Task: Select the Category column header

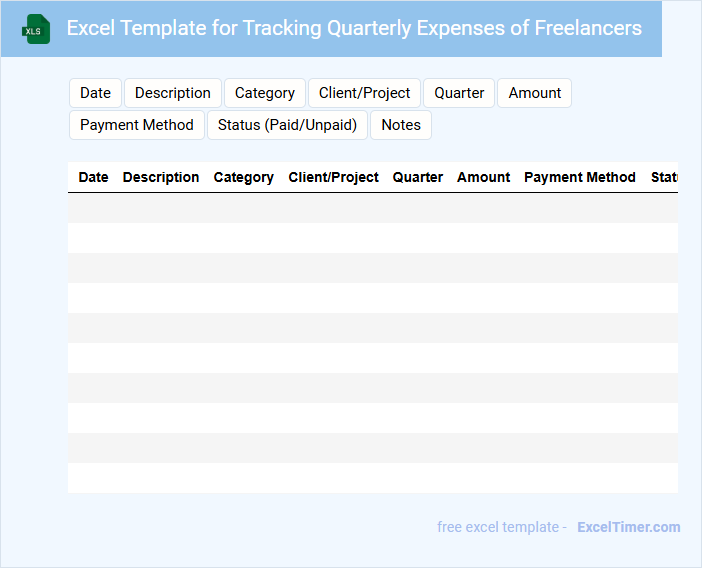Action: point(244,177)
